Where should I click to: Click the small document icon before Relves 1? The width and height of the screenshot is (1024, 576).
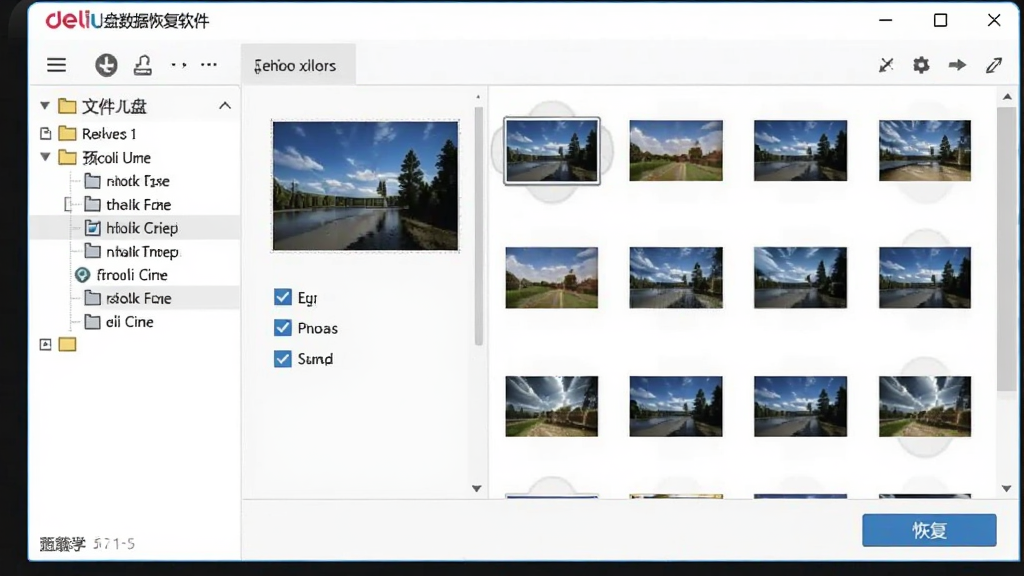click(x=46, y=134)
